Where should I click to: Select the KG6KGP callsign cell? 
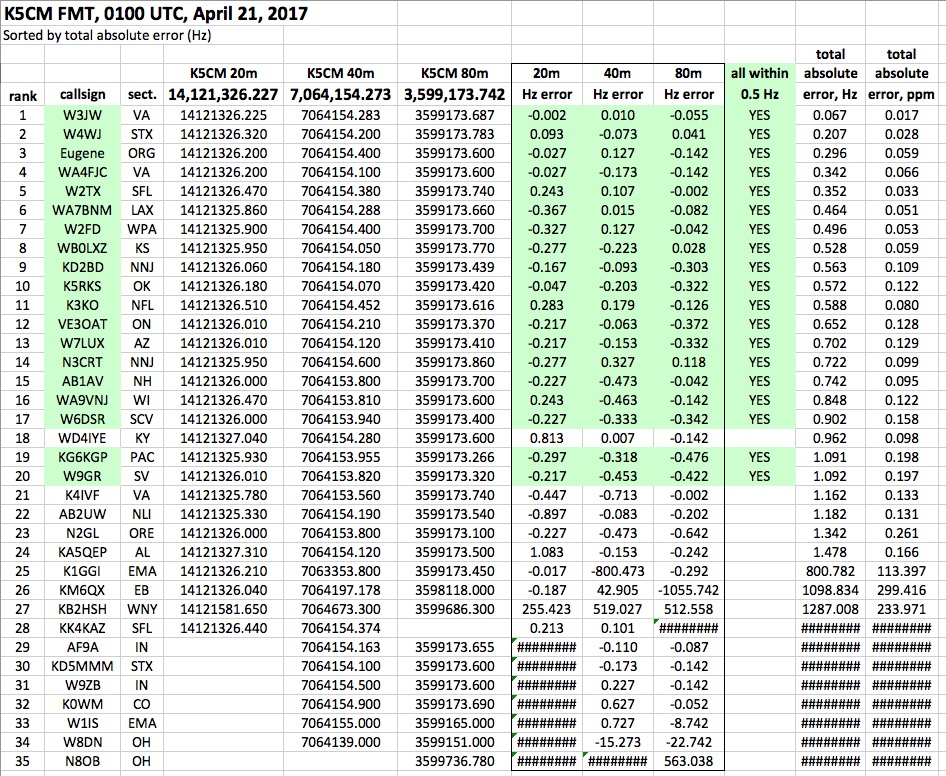coord(83,457)
